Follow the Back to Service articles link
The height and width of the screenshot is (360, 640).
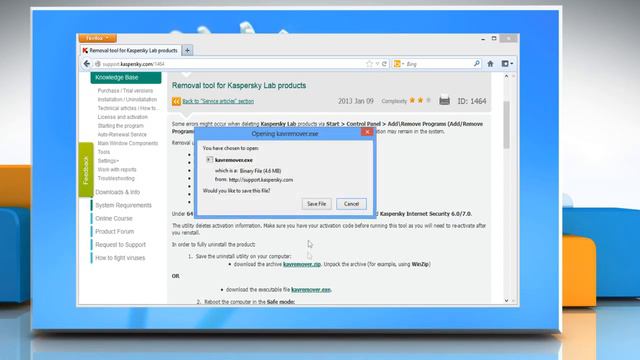(218, 101)
